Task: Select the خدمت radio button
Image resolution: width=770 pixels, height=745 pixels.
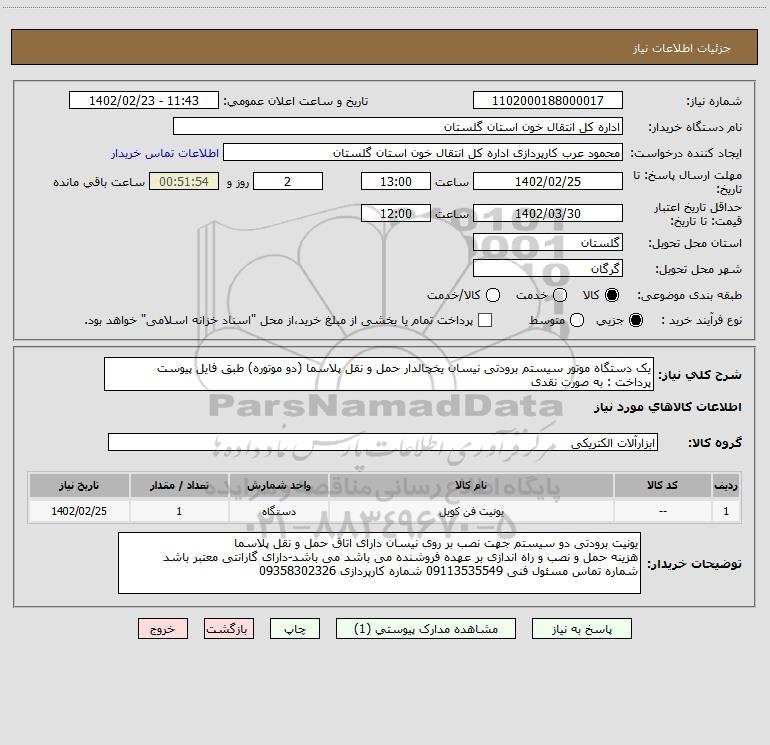Action: (560, 295)
